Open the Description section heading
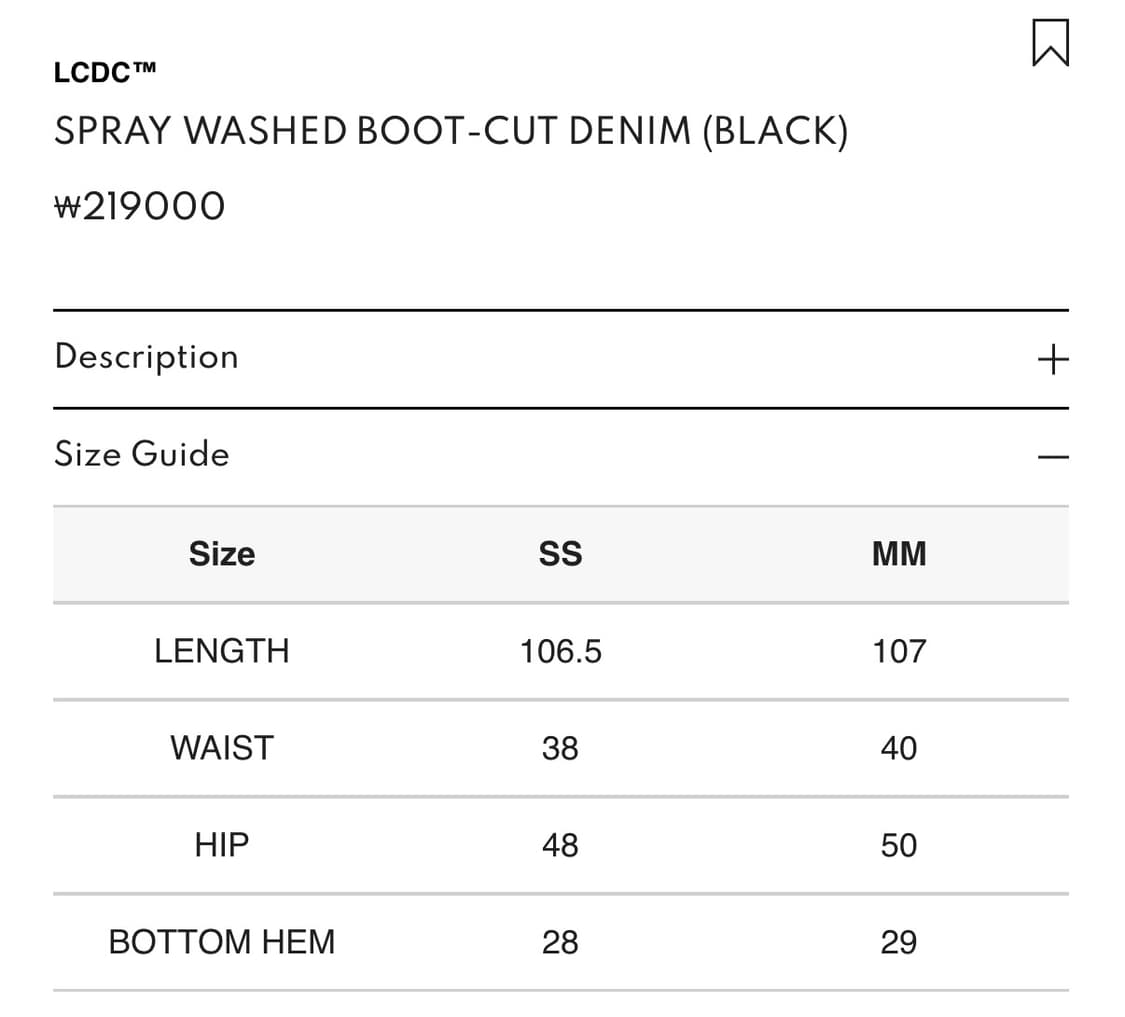The height and width of the screenshot is (1017, 1125). pyautogui.click(x=146, y=357)
